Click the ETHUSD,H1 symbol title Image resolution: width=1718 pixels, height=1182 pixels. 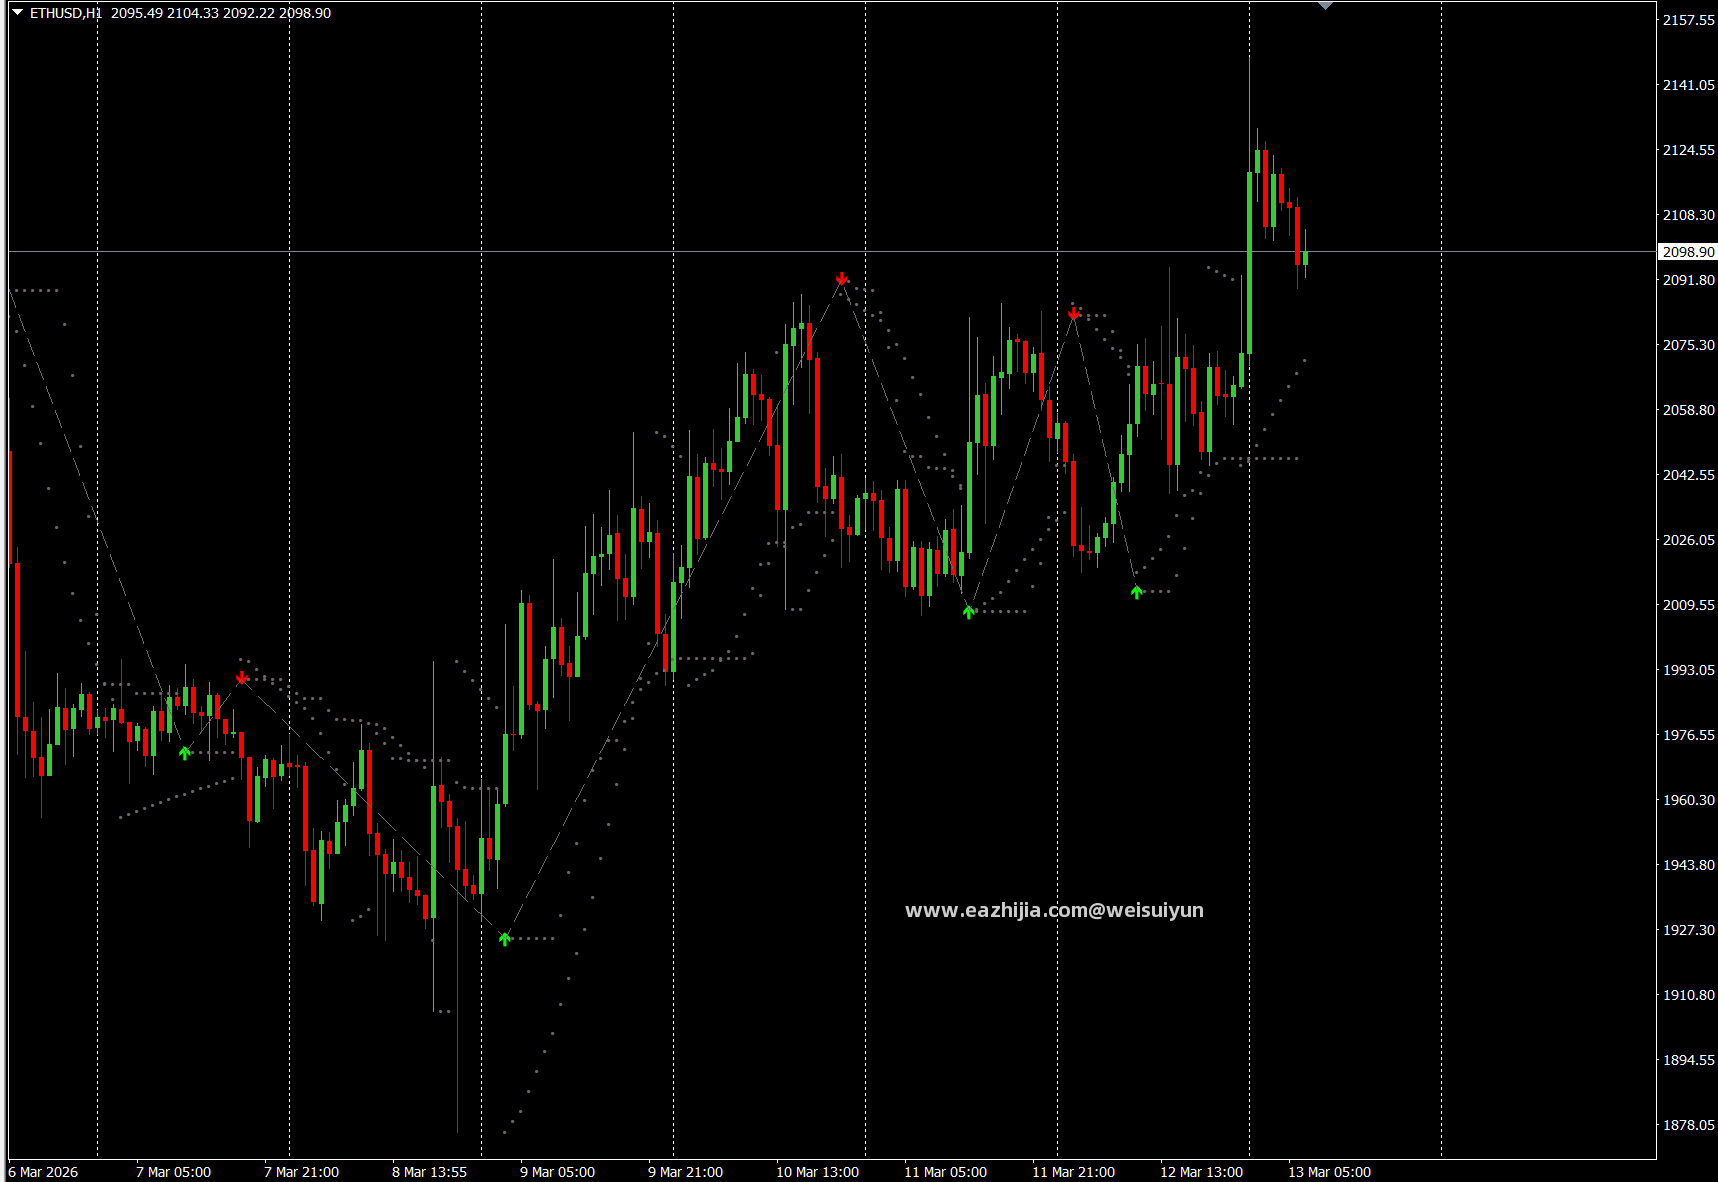point(66,13)
